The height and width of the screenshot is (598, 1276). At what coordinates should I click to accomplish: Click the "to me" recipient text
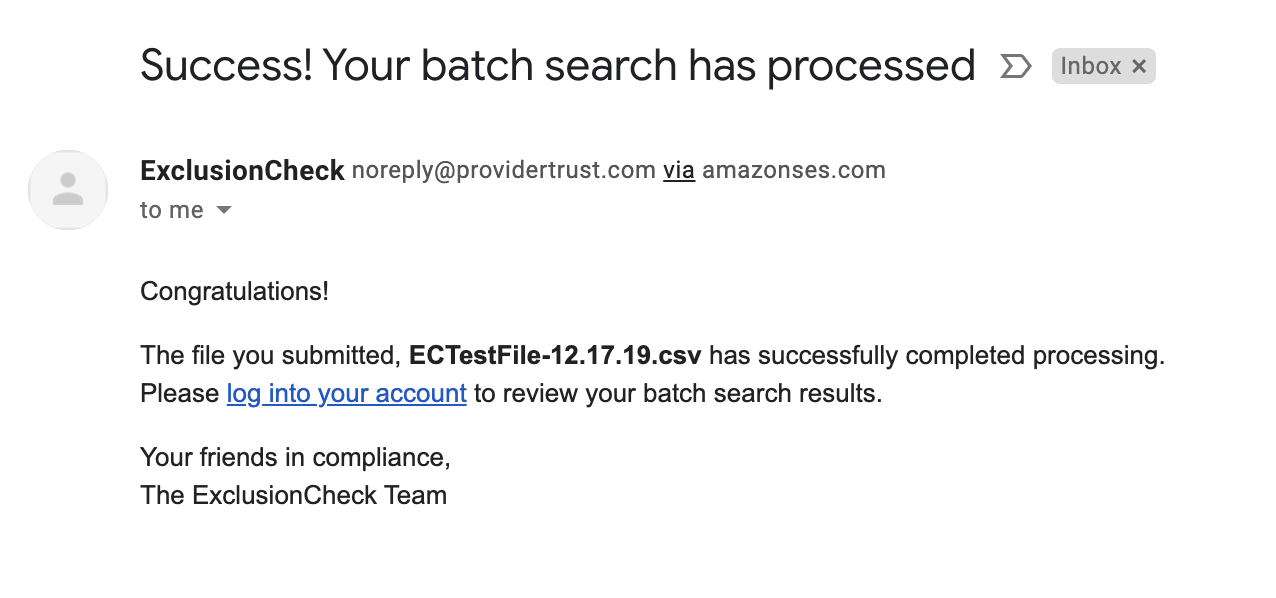[x=171, y=210]
